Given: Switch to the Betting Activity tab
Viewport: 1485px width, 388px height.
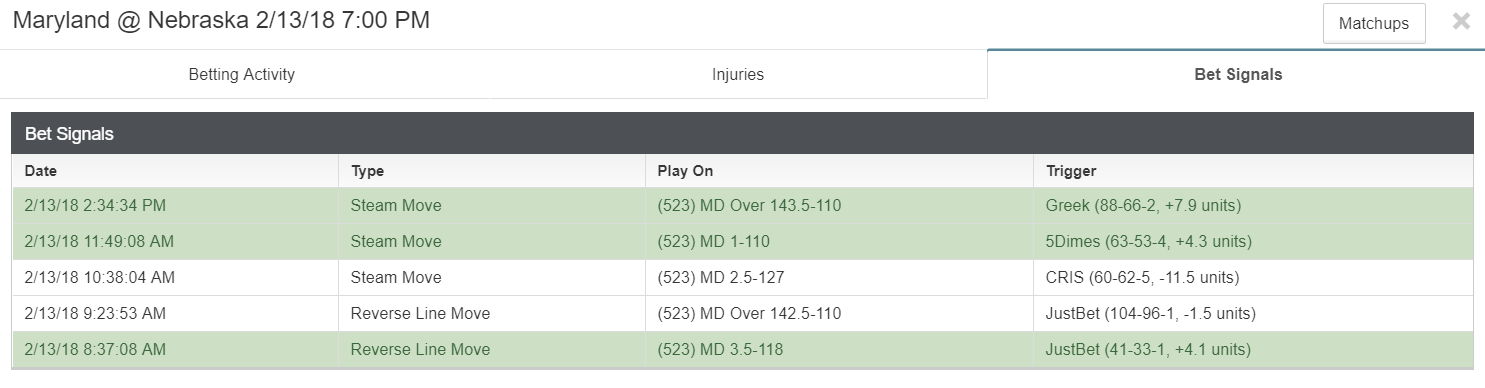Looking at the screenshot, I should pyautogui.click(x=241, y=74).
